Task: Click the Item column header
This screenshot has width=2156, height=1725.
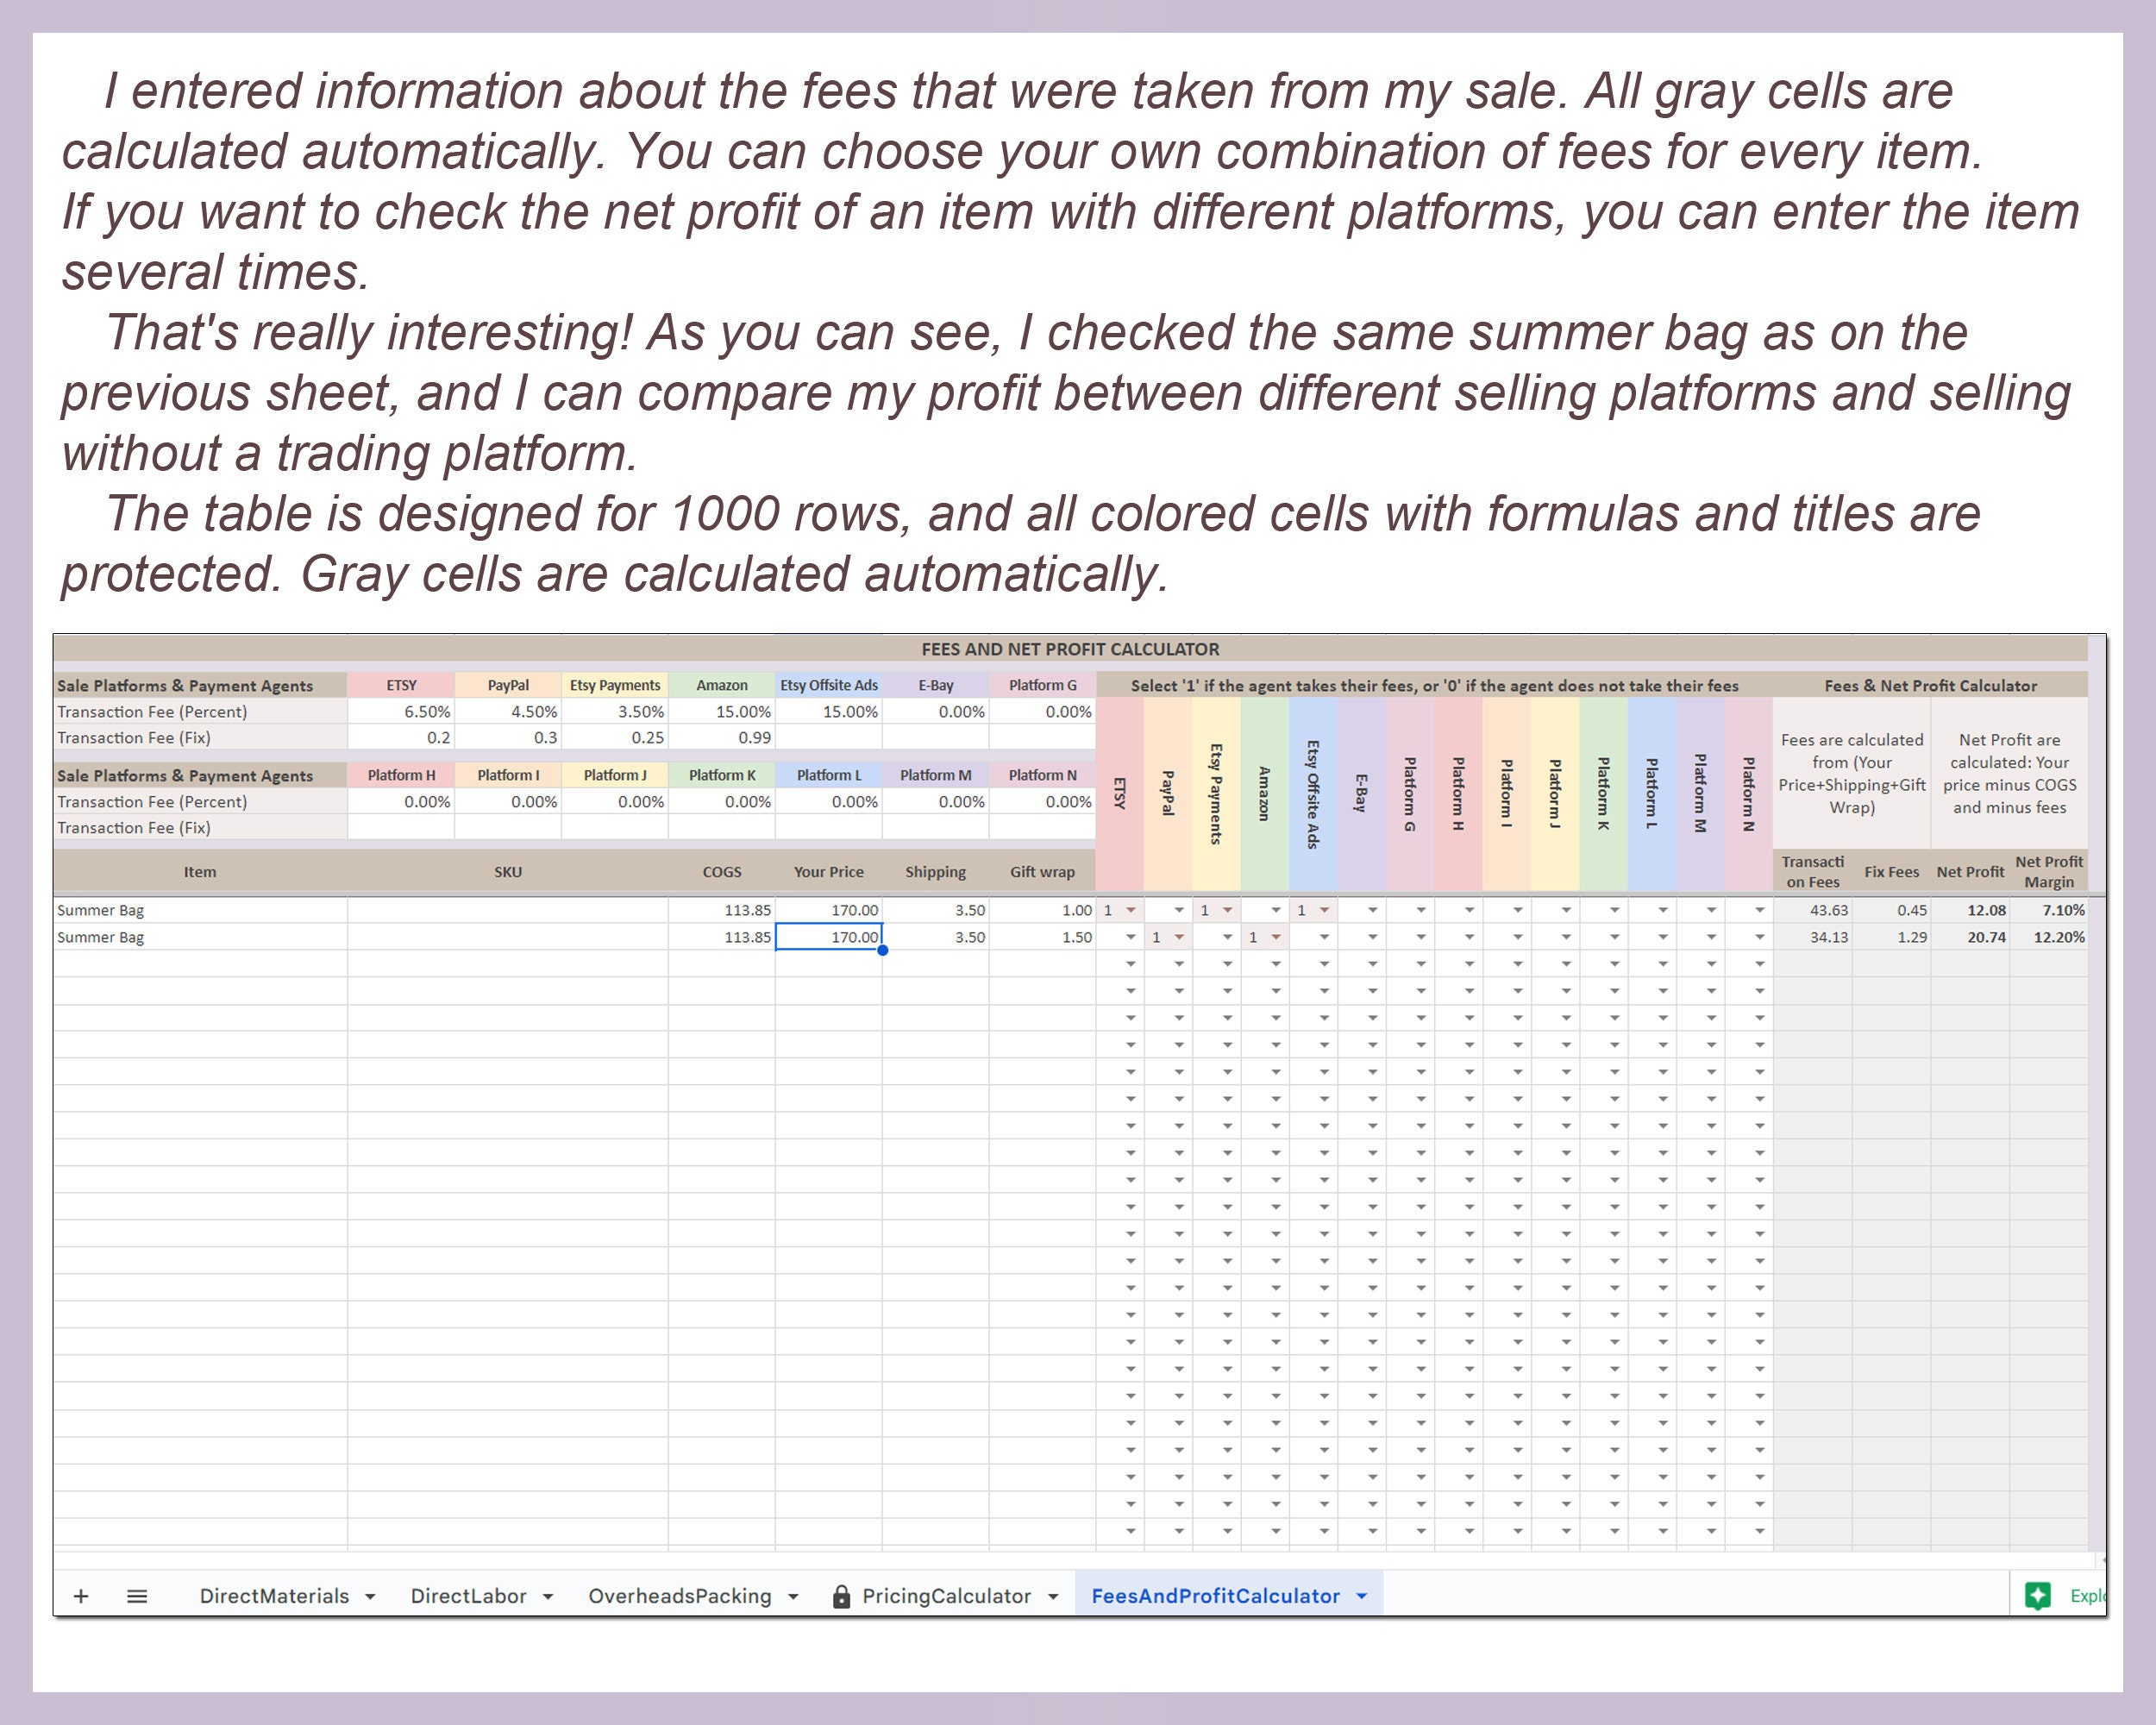Action: tap(200, 872)
